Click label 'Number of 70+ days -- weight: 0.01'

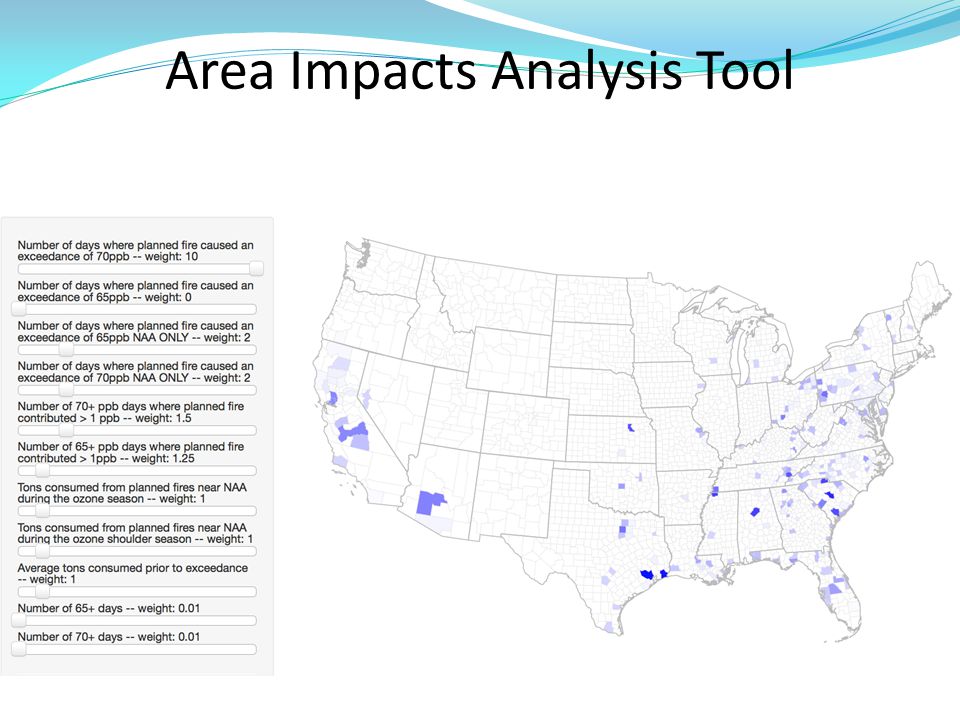click(x=109, y=637)
